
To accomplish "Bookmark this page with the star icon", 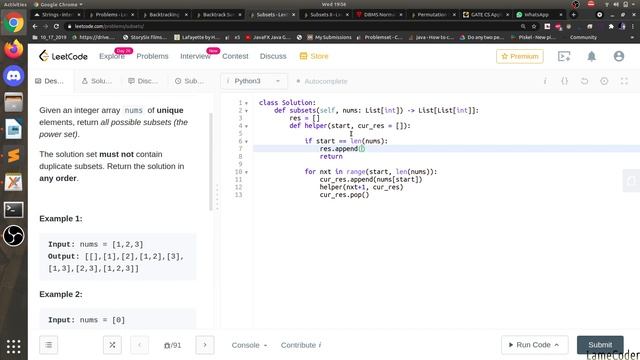I will pyautogui.click(x=534, y=26).
